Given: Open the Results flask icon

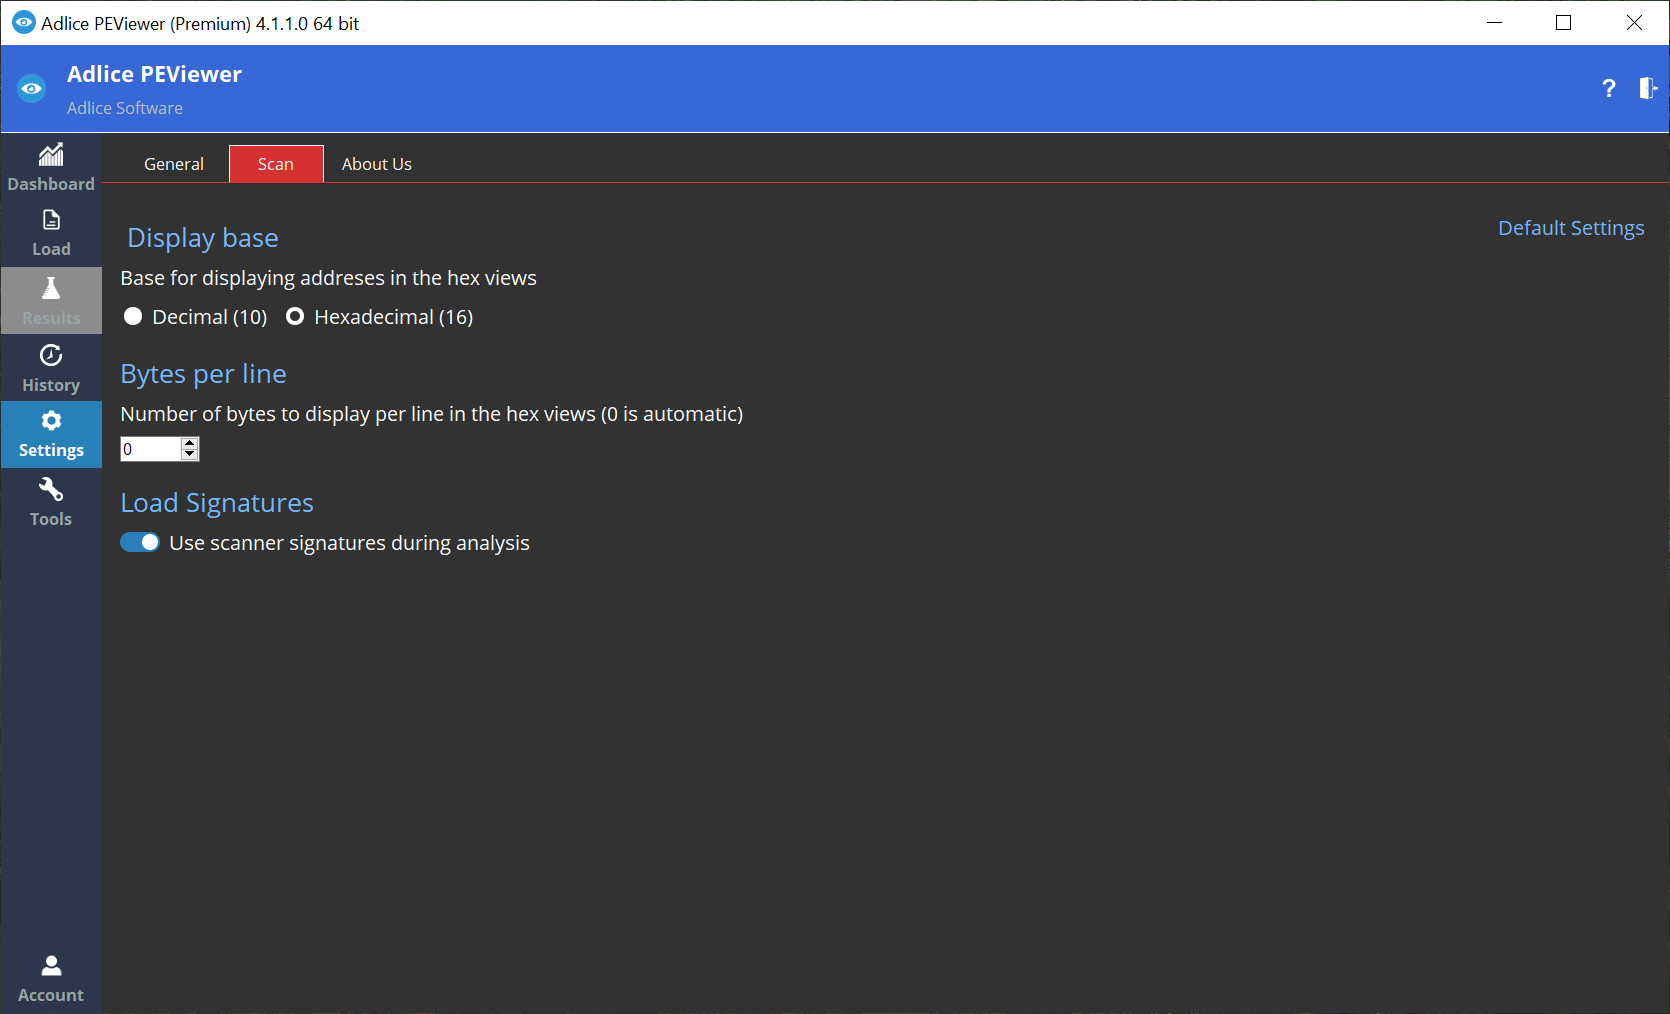Looking at the screenshot, I should [x=51, y=289].
